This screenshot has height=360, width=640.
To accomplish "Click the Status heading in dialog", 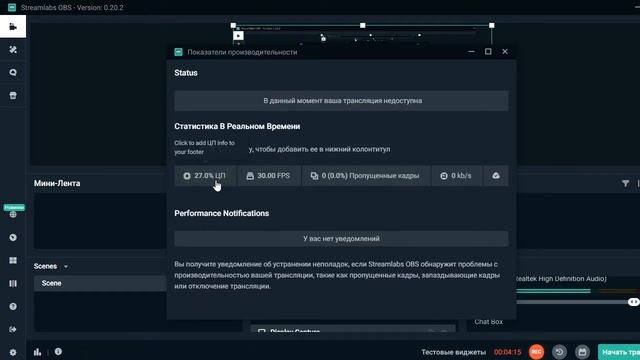I will pos(186,73).
